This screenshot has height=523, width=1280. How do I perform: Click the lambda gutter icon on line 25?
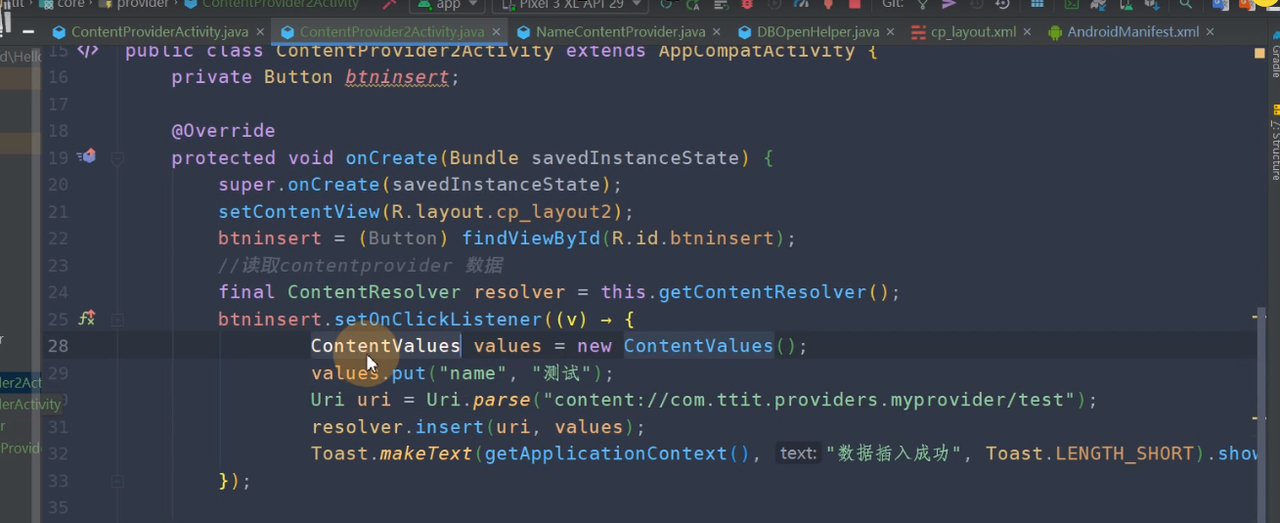click(87, 319)
